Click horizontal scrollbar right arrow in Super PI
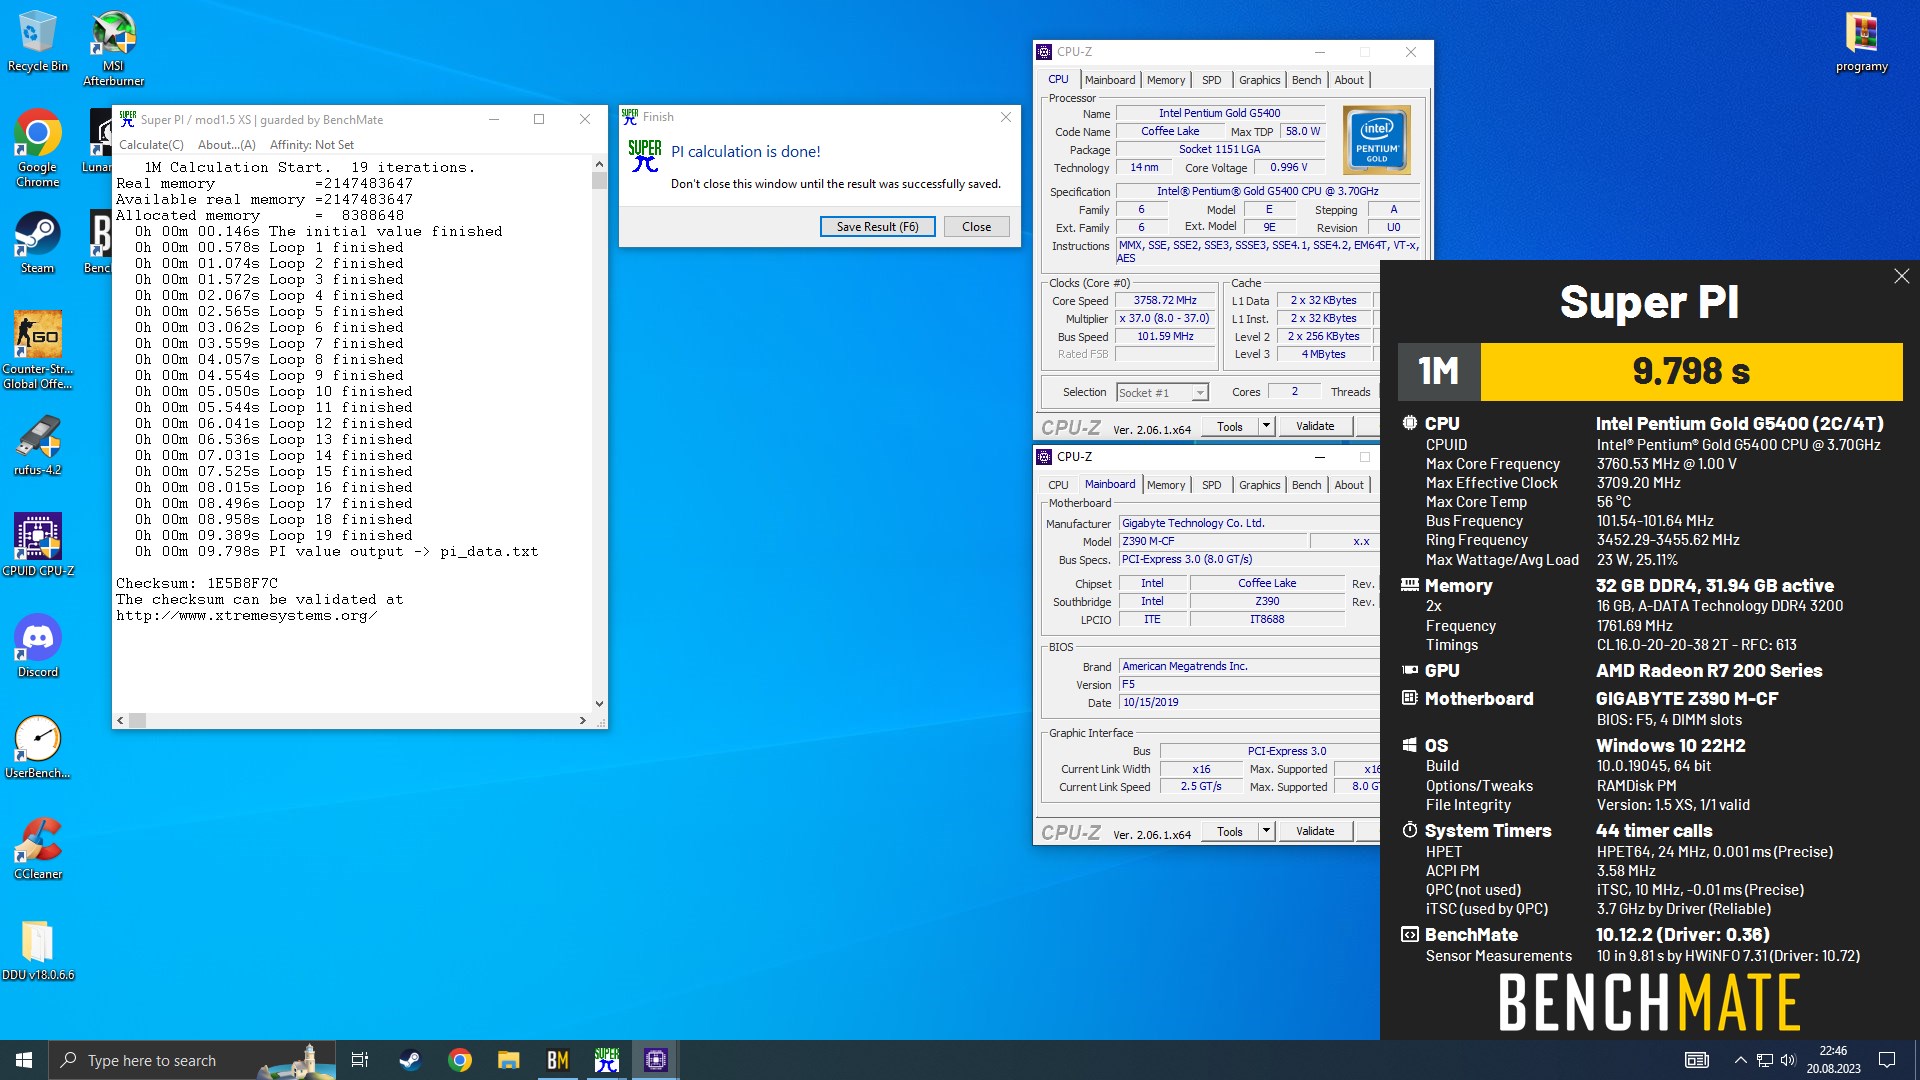 583,720
